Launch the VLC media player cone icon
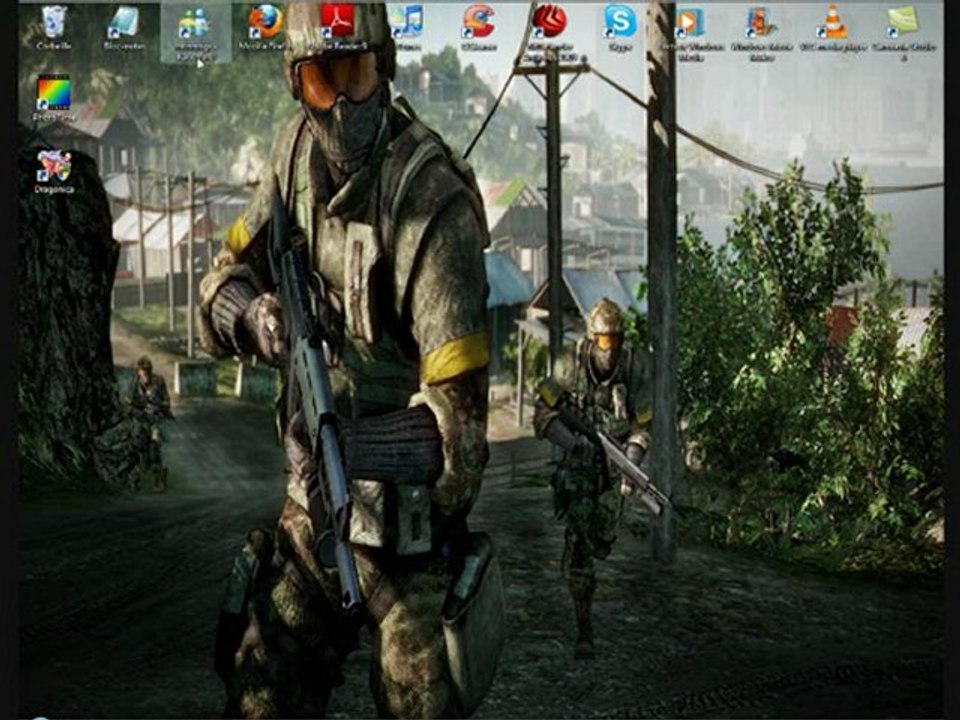This screenshot has height=720, width=960. 833,27
